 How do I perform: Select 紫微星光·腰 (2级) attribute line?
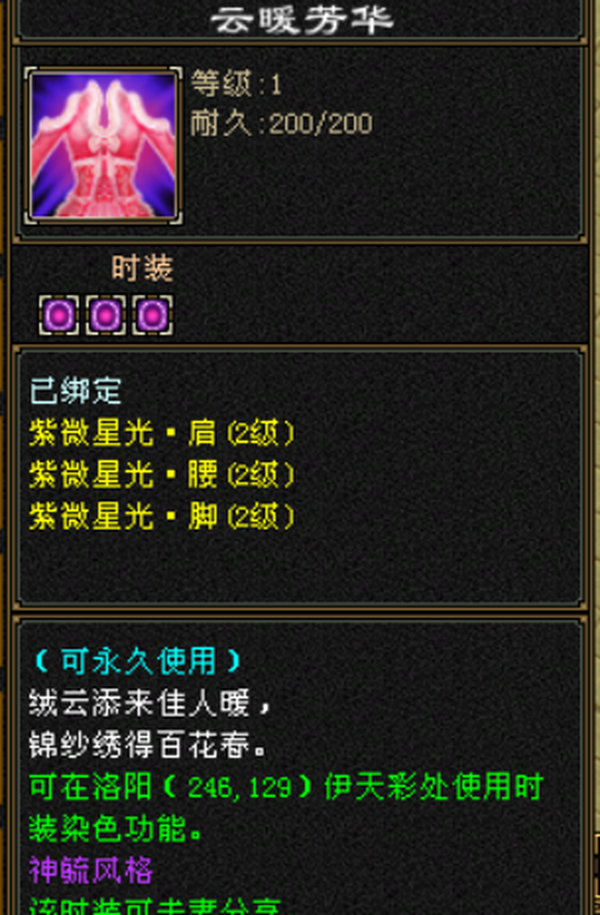[x=162, y=475]
